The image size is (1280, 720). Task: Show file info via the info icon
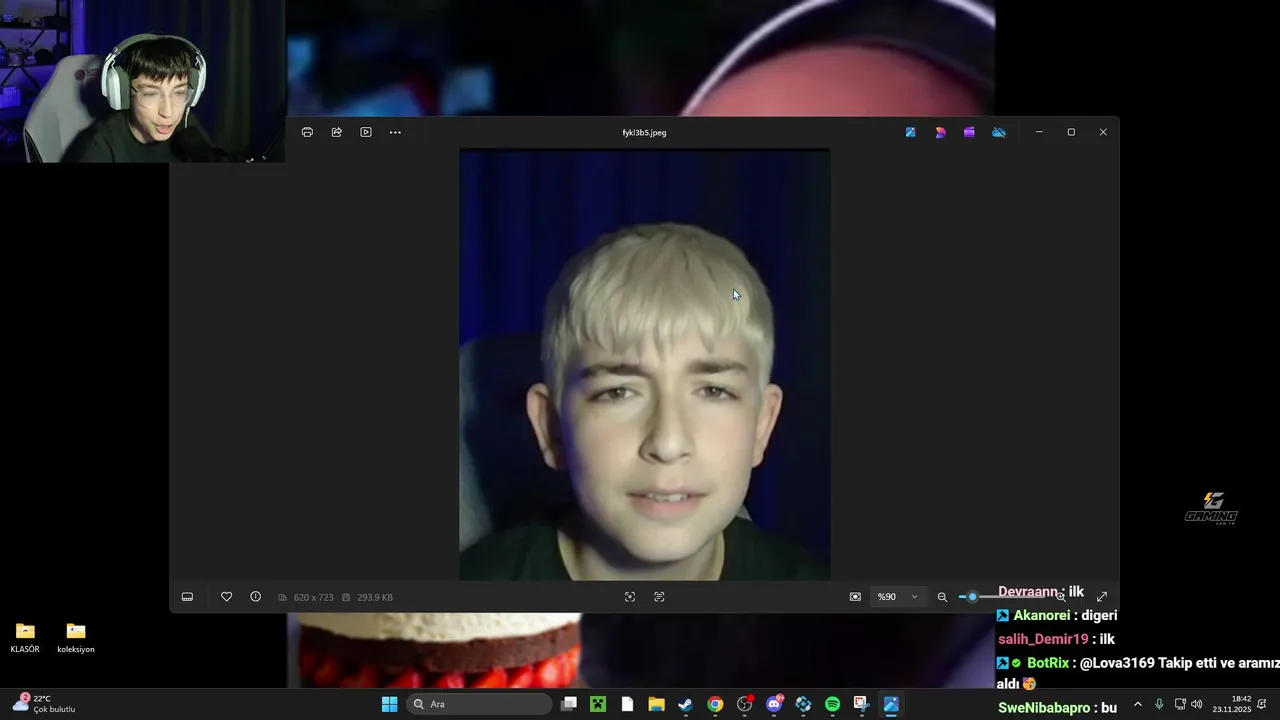[256, 597]
